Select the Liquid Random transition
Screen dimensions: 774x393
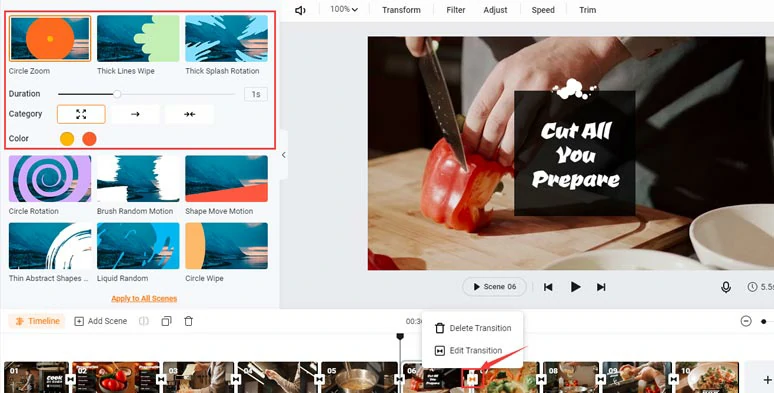pos(138,246)
